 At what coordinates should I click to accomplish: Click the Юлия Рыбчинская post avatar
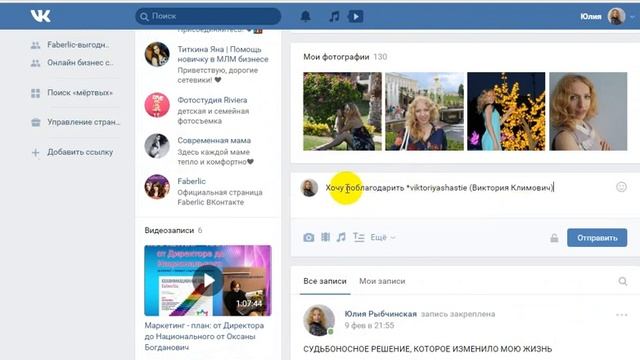click(319, 320)
